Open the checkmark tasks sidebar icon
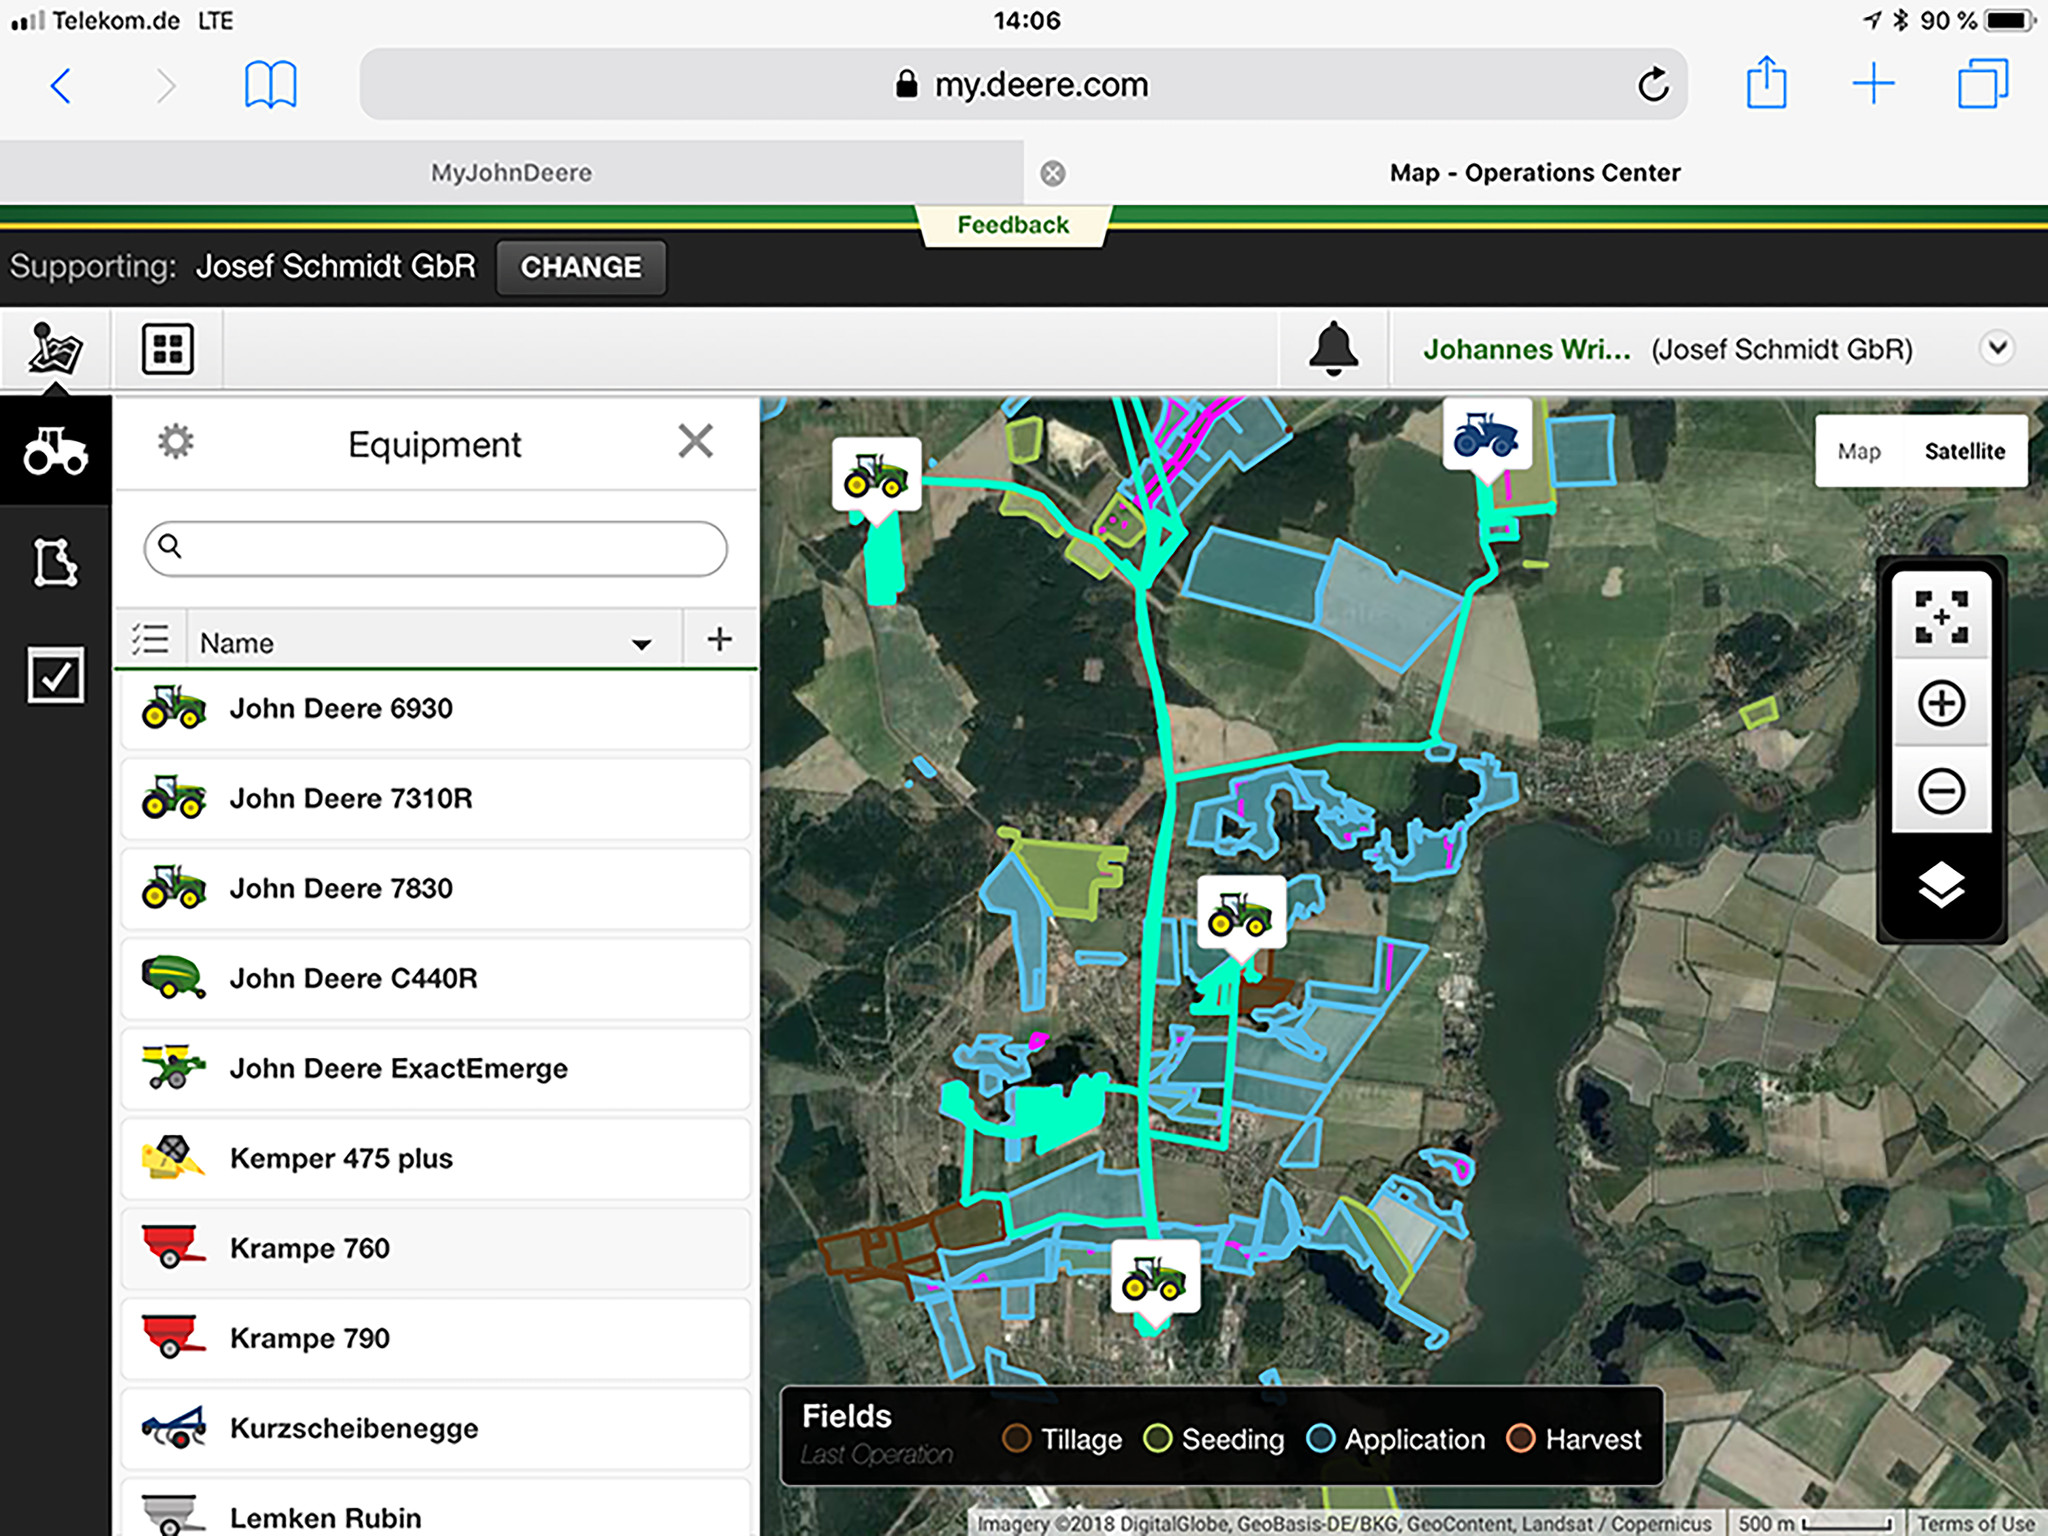Image resolution: width=2048 pixels, height=1536 pixels. click(x=55, y=676)
